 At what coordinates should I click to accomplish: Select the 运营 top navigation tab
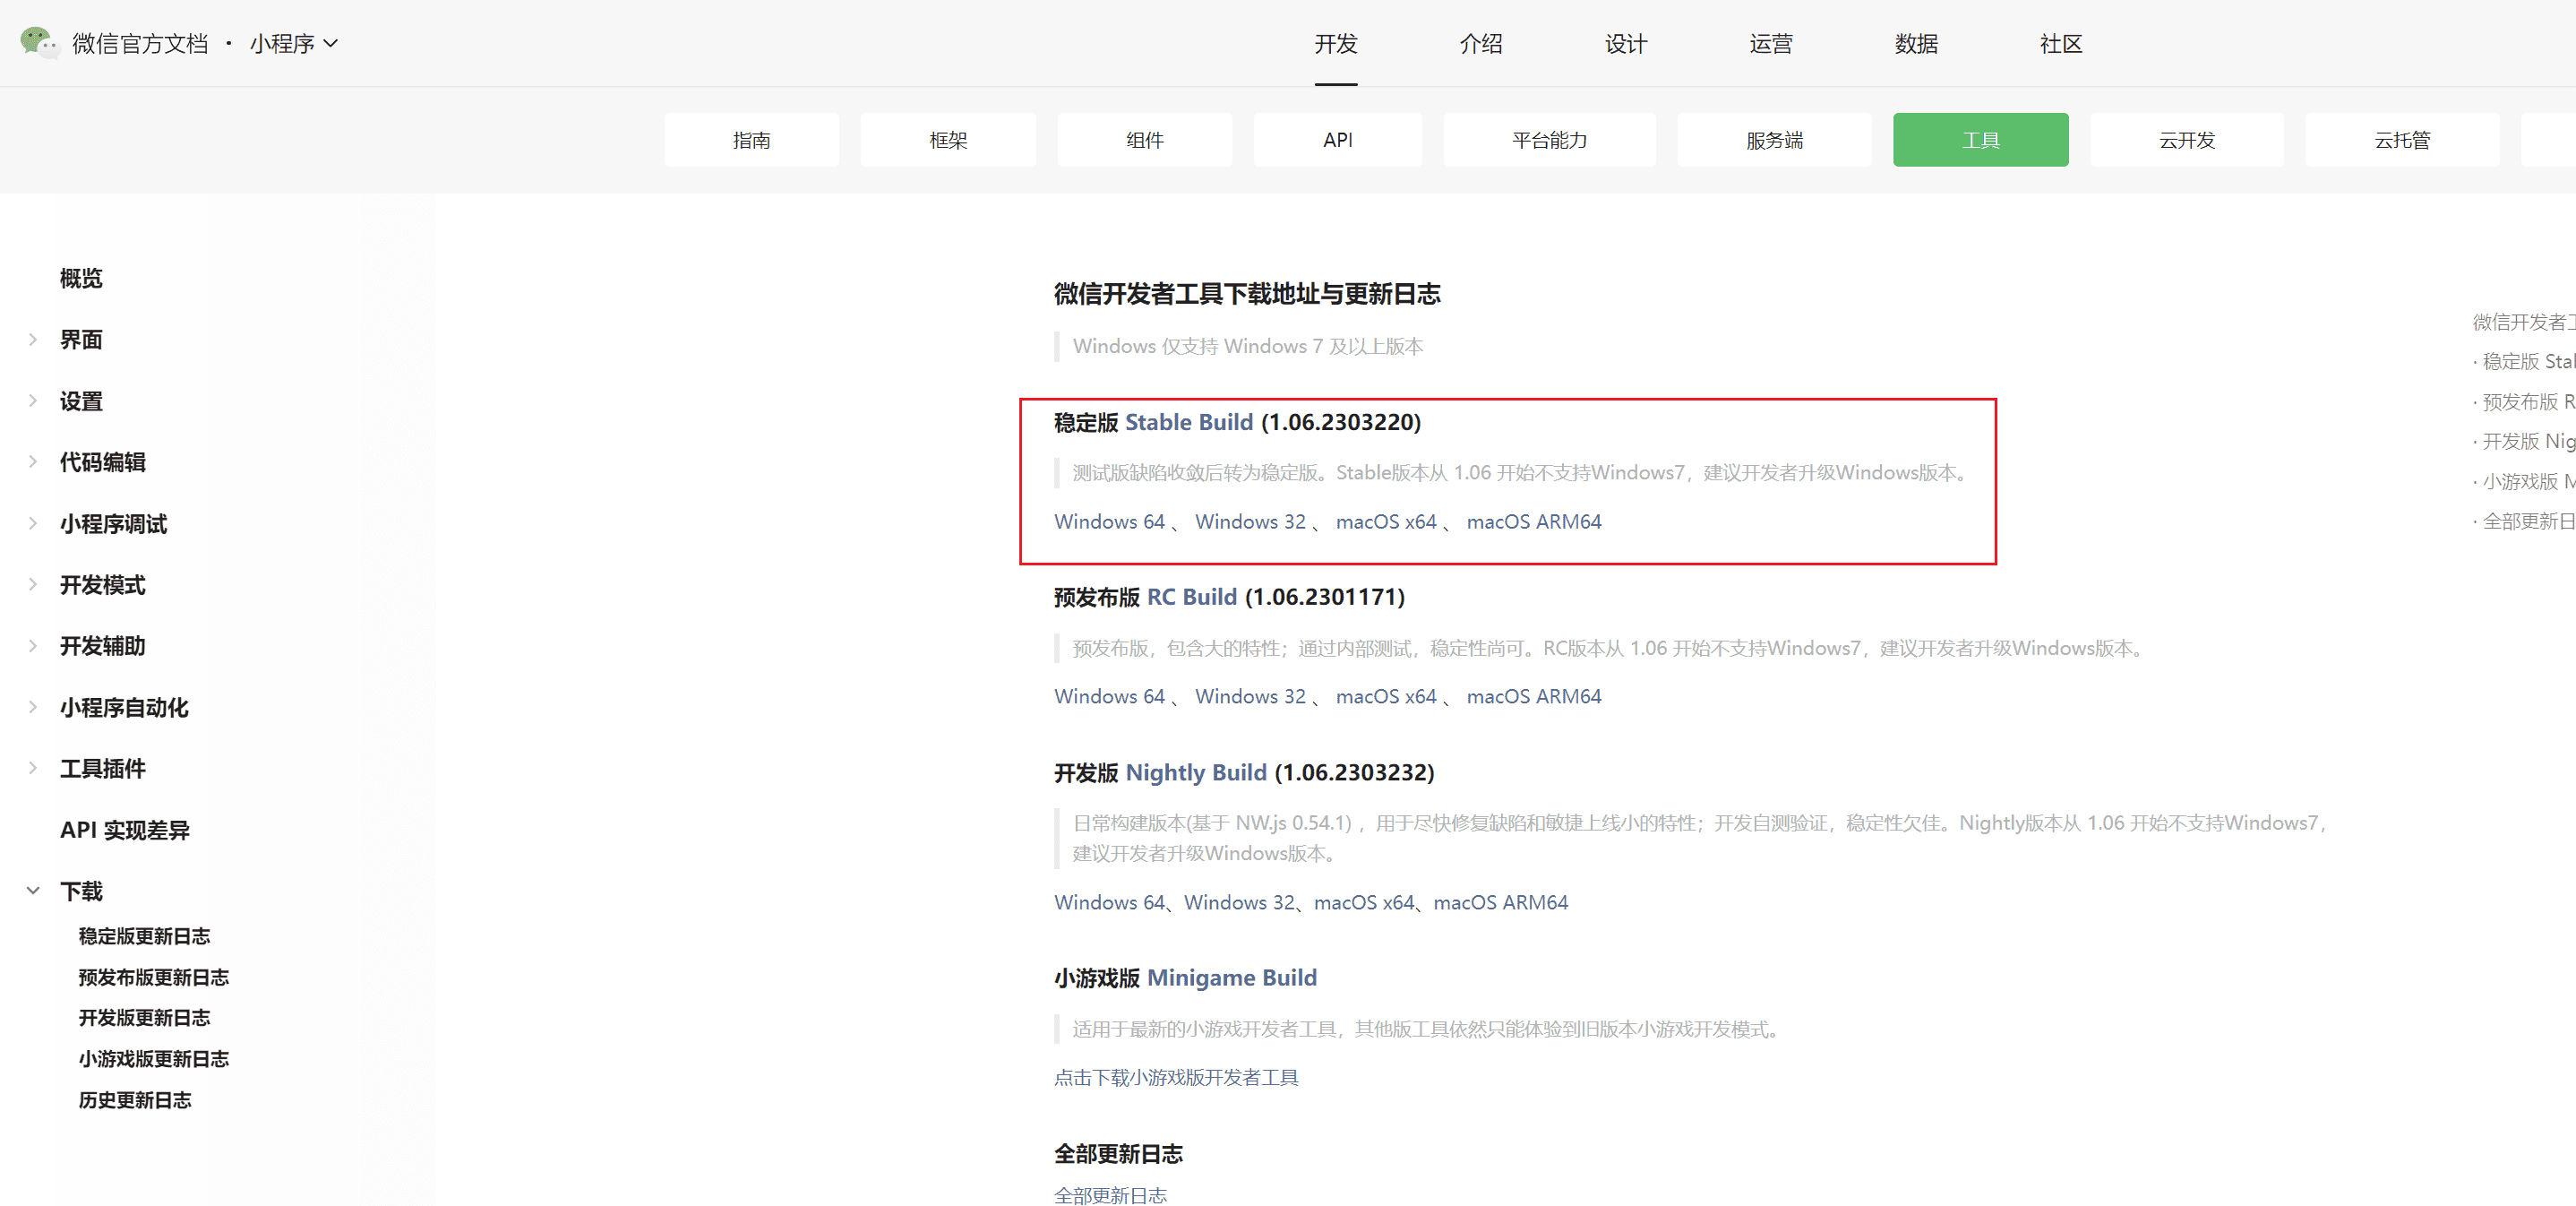click(x=1771, y=44)
